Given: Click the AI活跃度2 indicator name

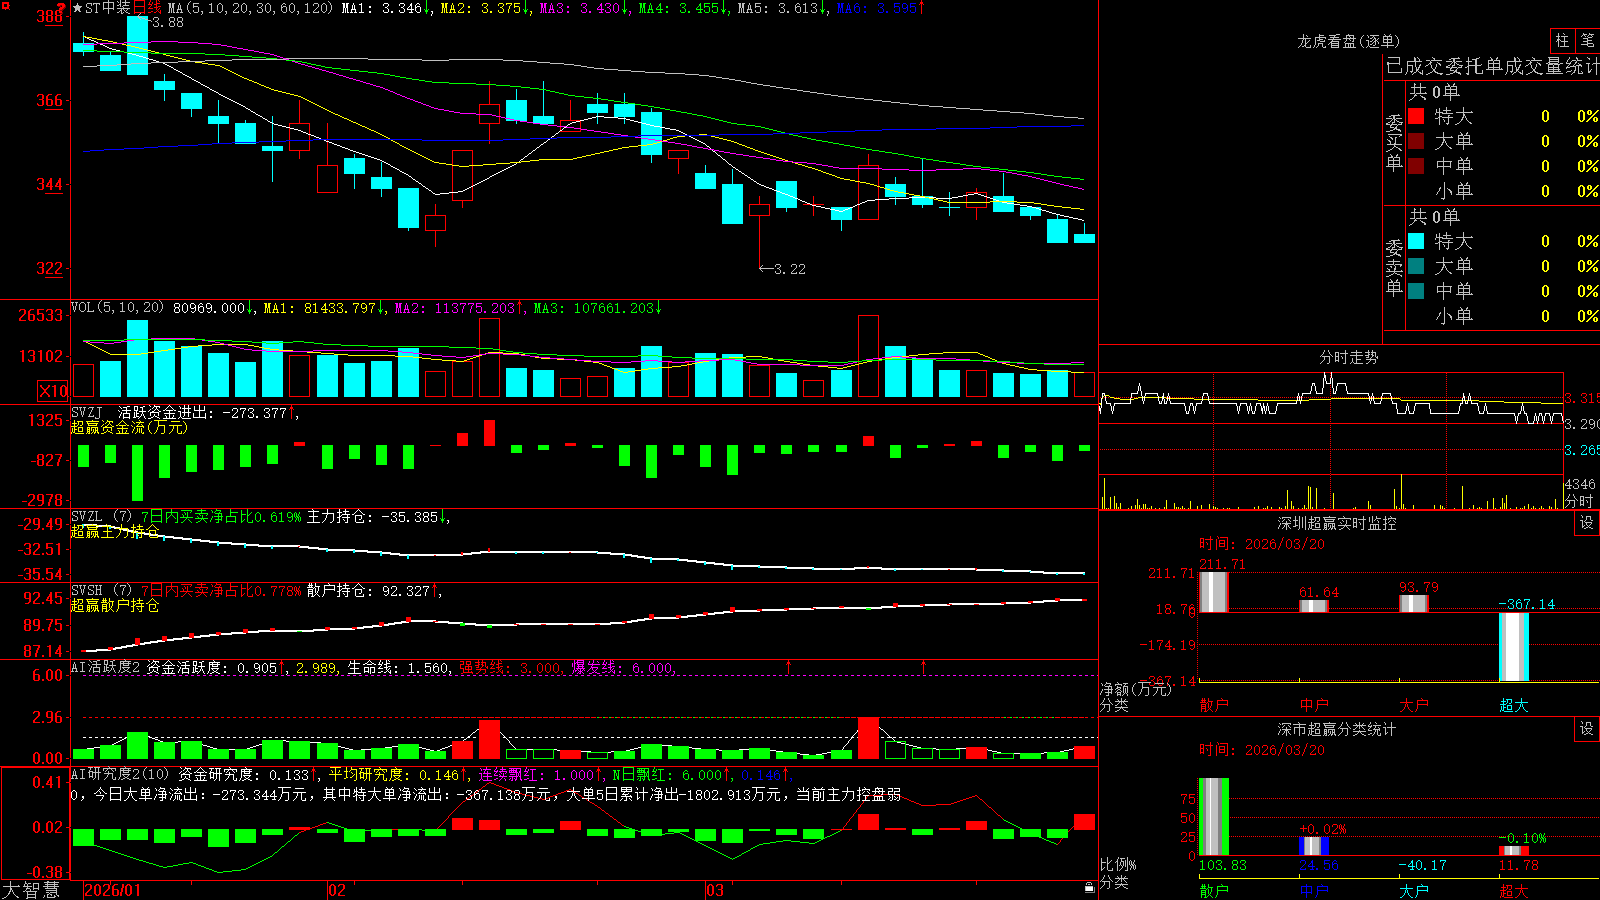Looking at the screenshot, I should [106, 668].
